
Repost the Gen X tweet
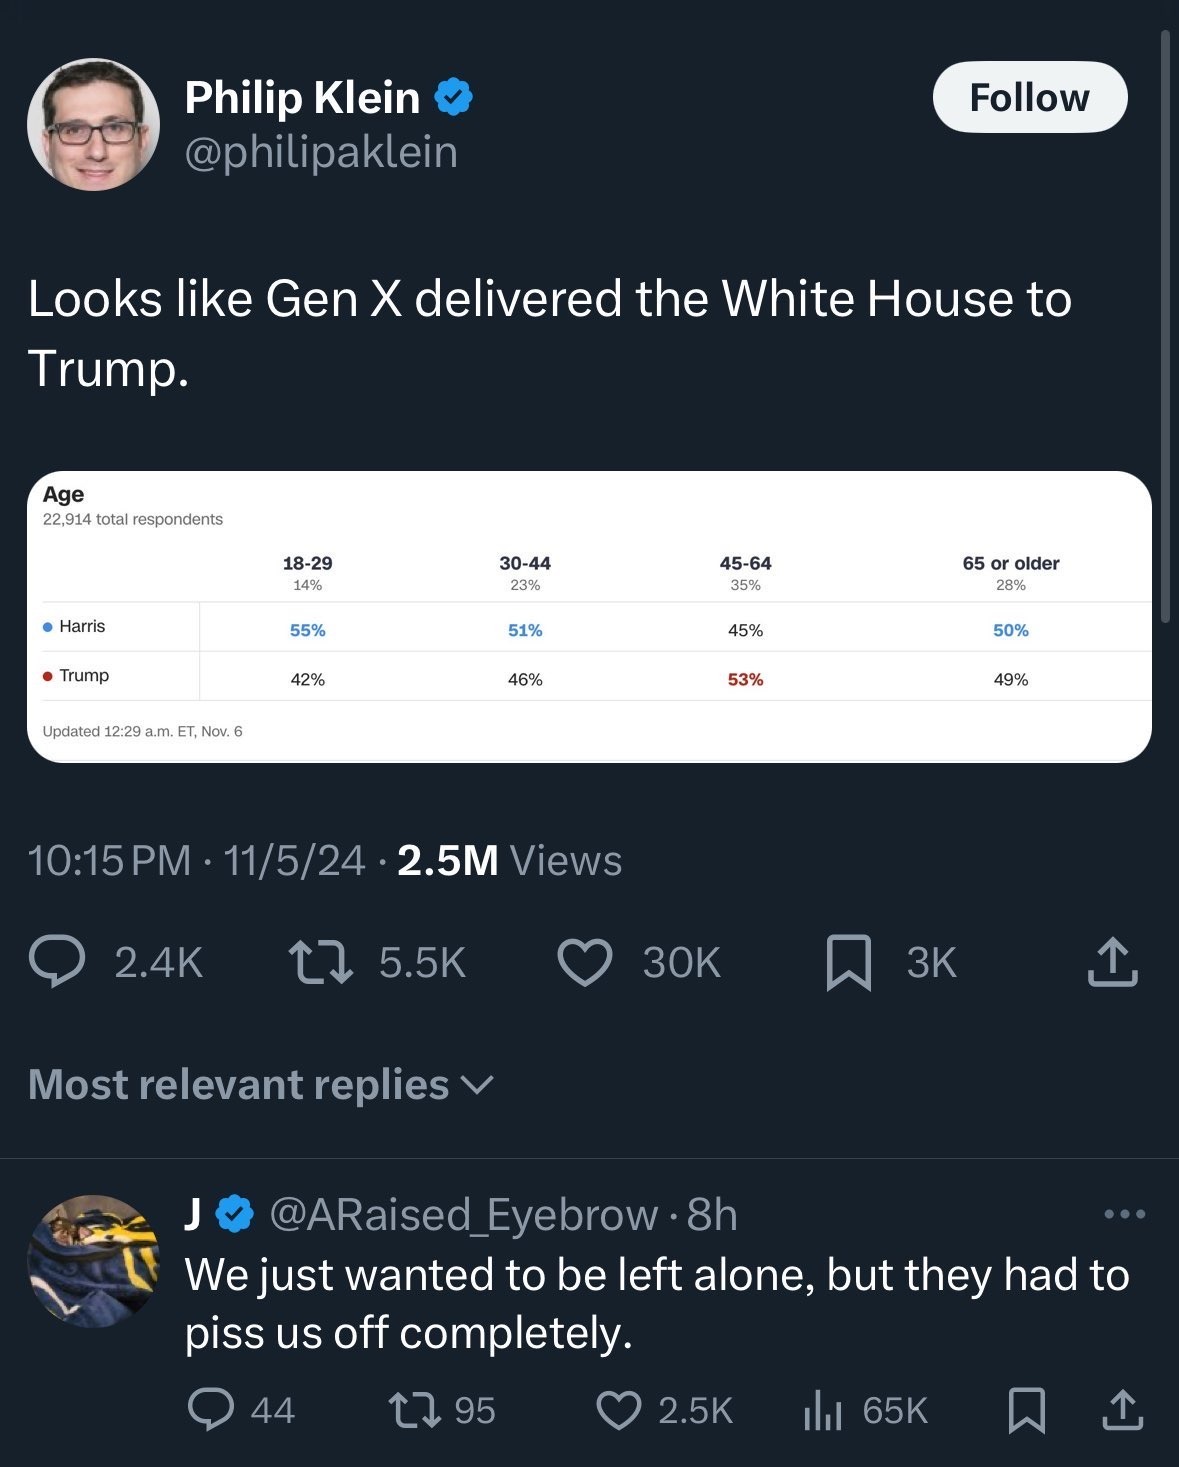[x=321, y=962]
